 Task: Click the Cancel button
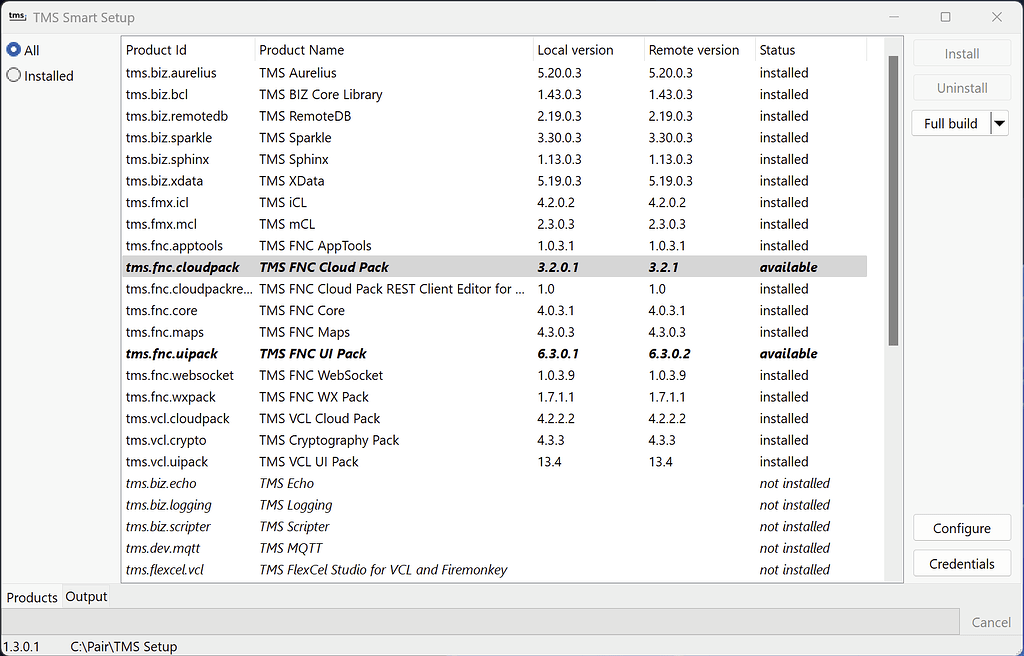989,621
